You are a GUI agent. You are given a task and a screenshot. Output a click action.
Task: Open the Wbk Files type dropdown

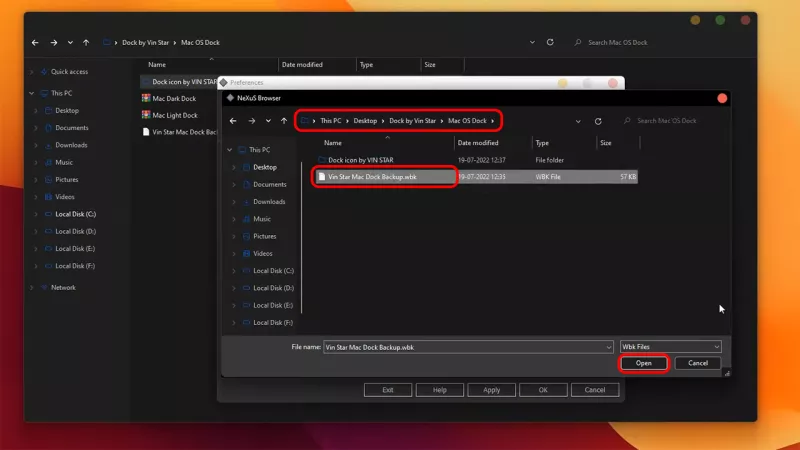point(670,347)
